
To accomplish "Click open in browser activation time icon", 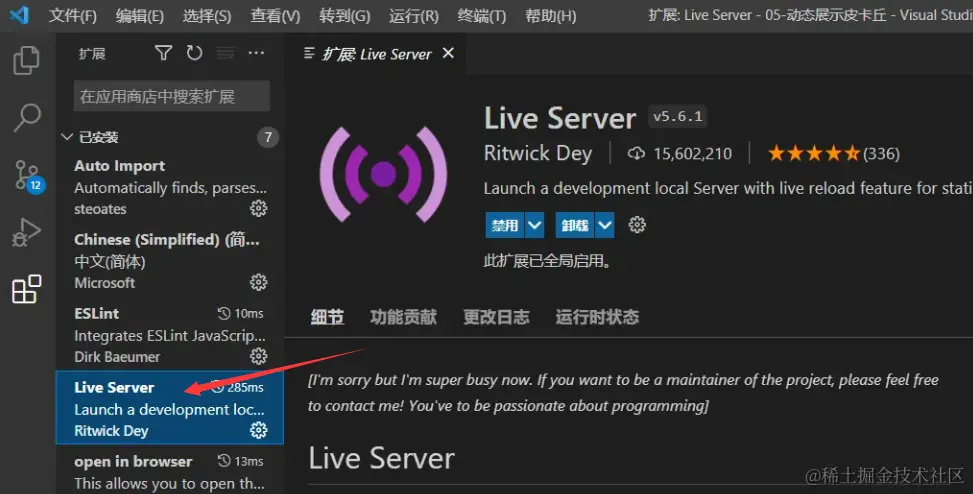I will point(224,461).
